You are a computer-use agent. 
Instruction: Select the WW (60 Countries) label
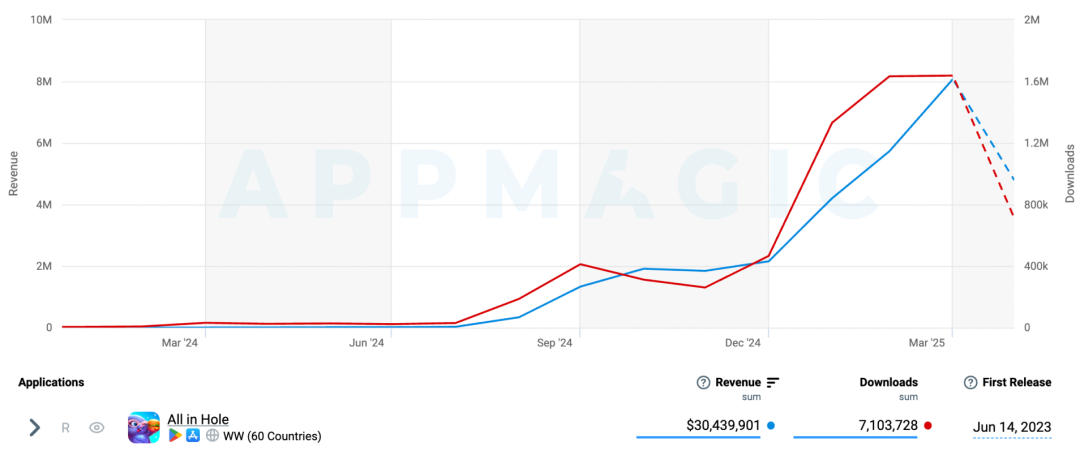click(x=272, y=436)
